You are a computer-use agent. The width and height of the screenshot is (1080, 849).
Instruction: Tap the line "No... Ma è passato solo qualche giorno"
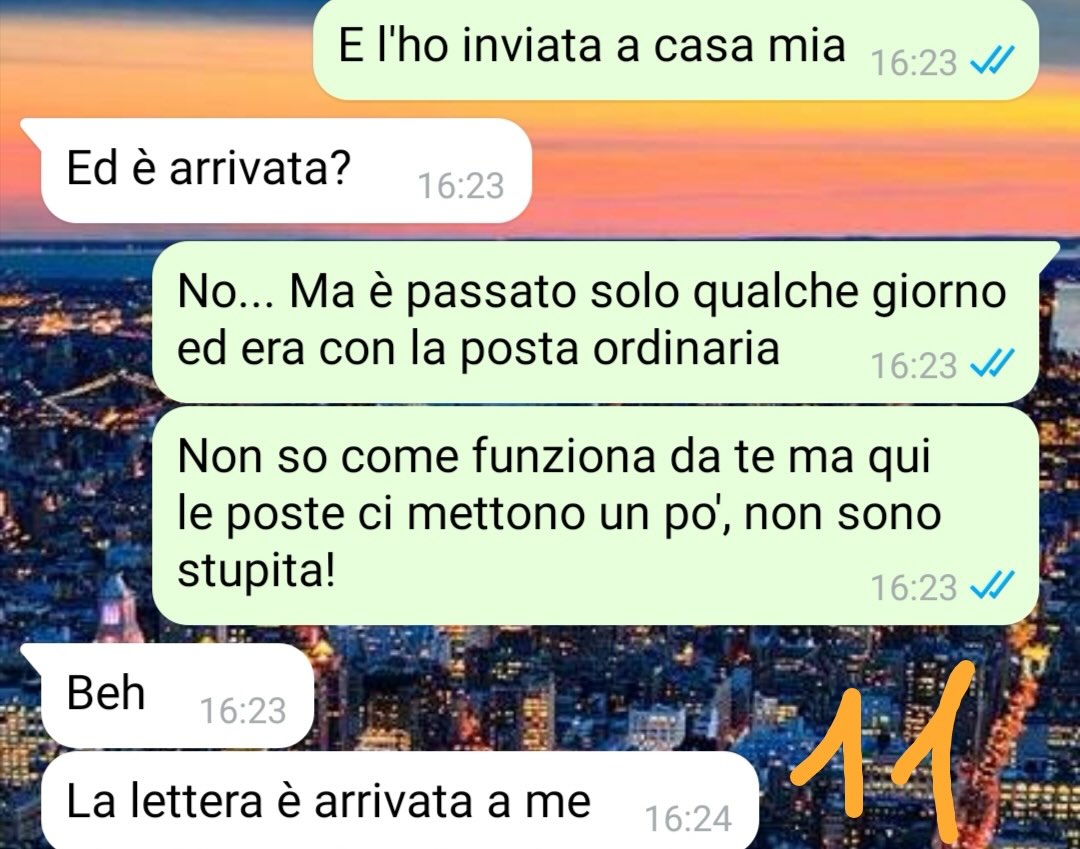592,292
